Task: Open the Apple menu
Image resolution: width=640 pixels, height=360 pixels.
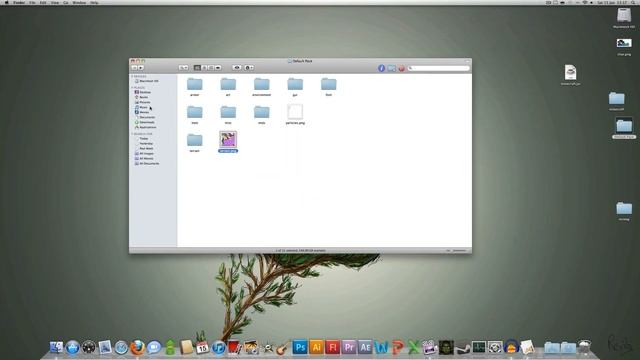Action: coord(6,2)
